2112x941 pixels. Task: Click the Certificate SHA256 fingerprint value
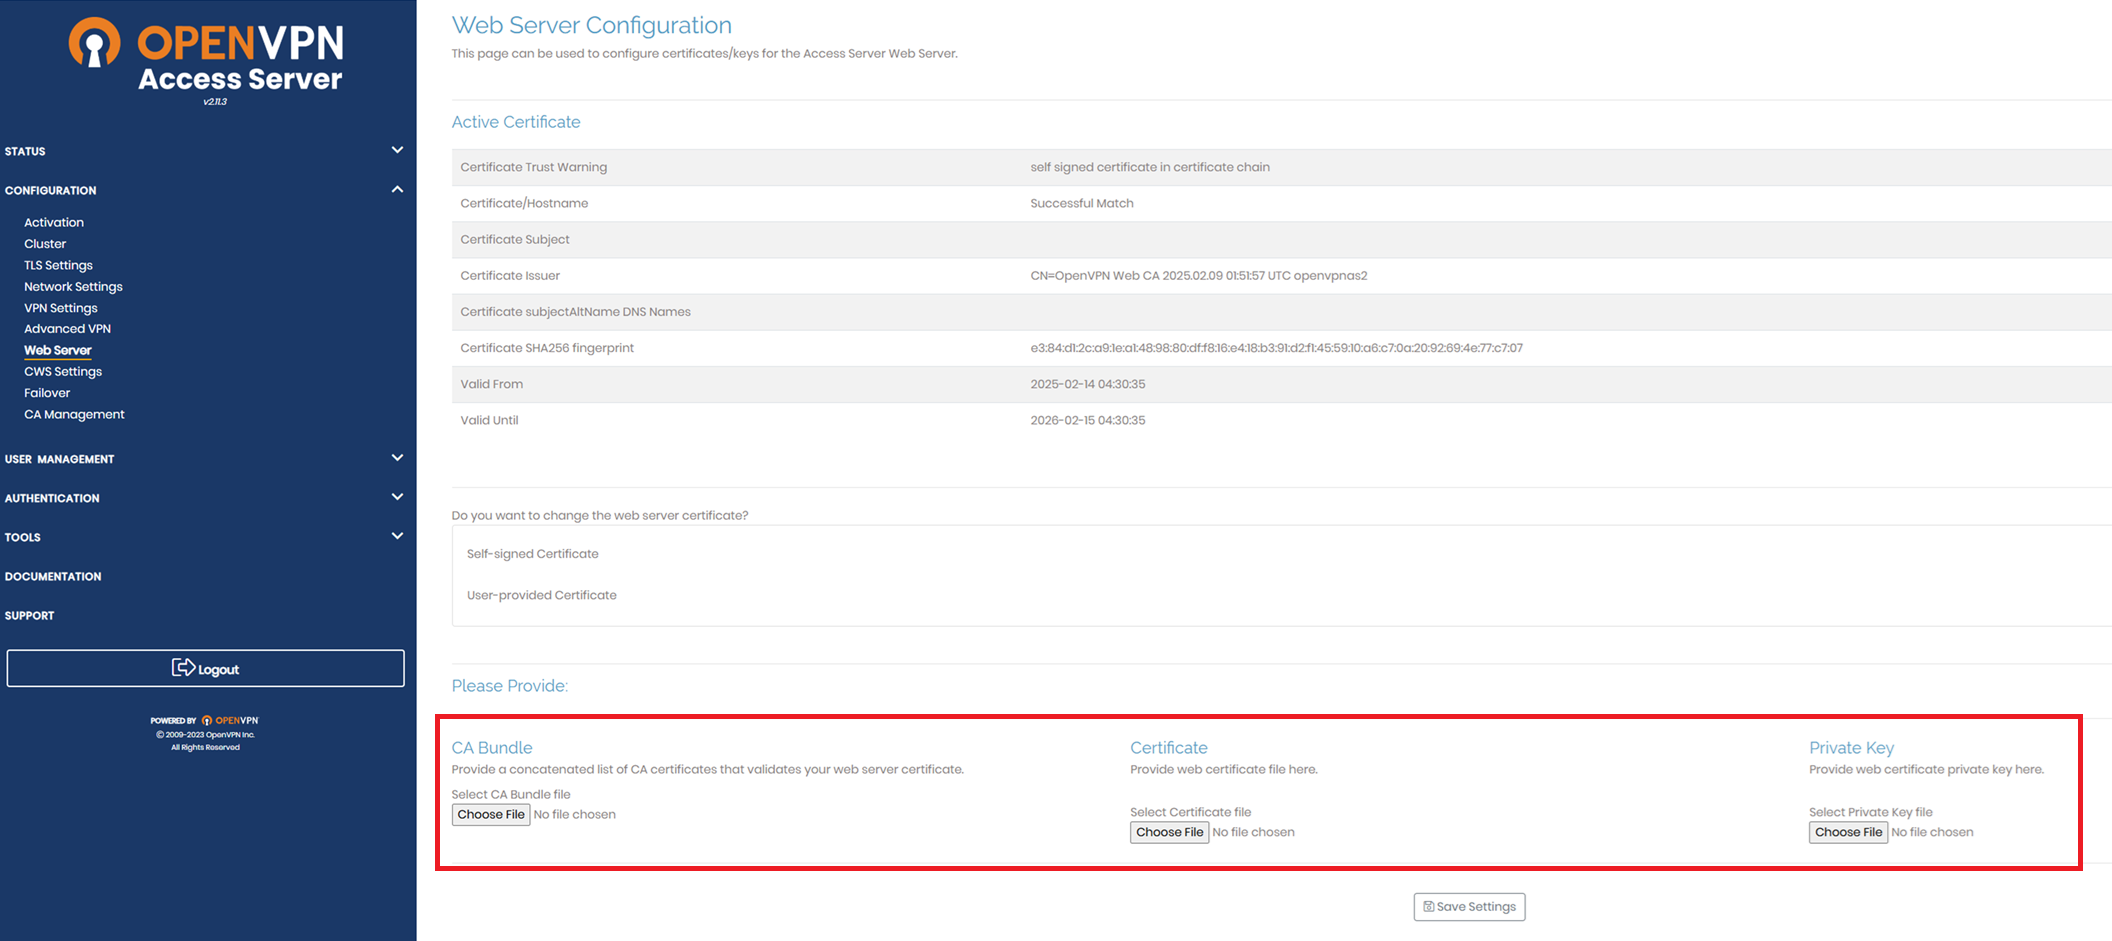[1276, 348]
